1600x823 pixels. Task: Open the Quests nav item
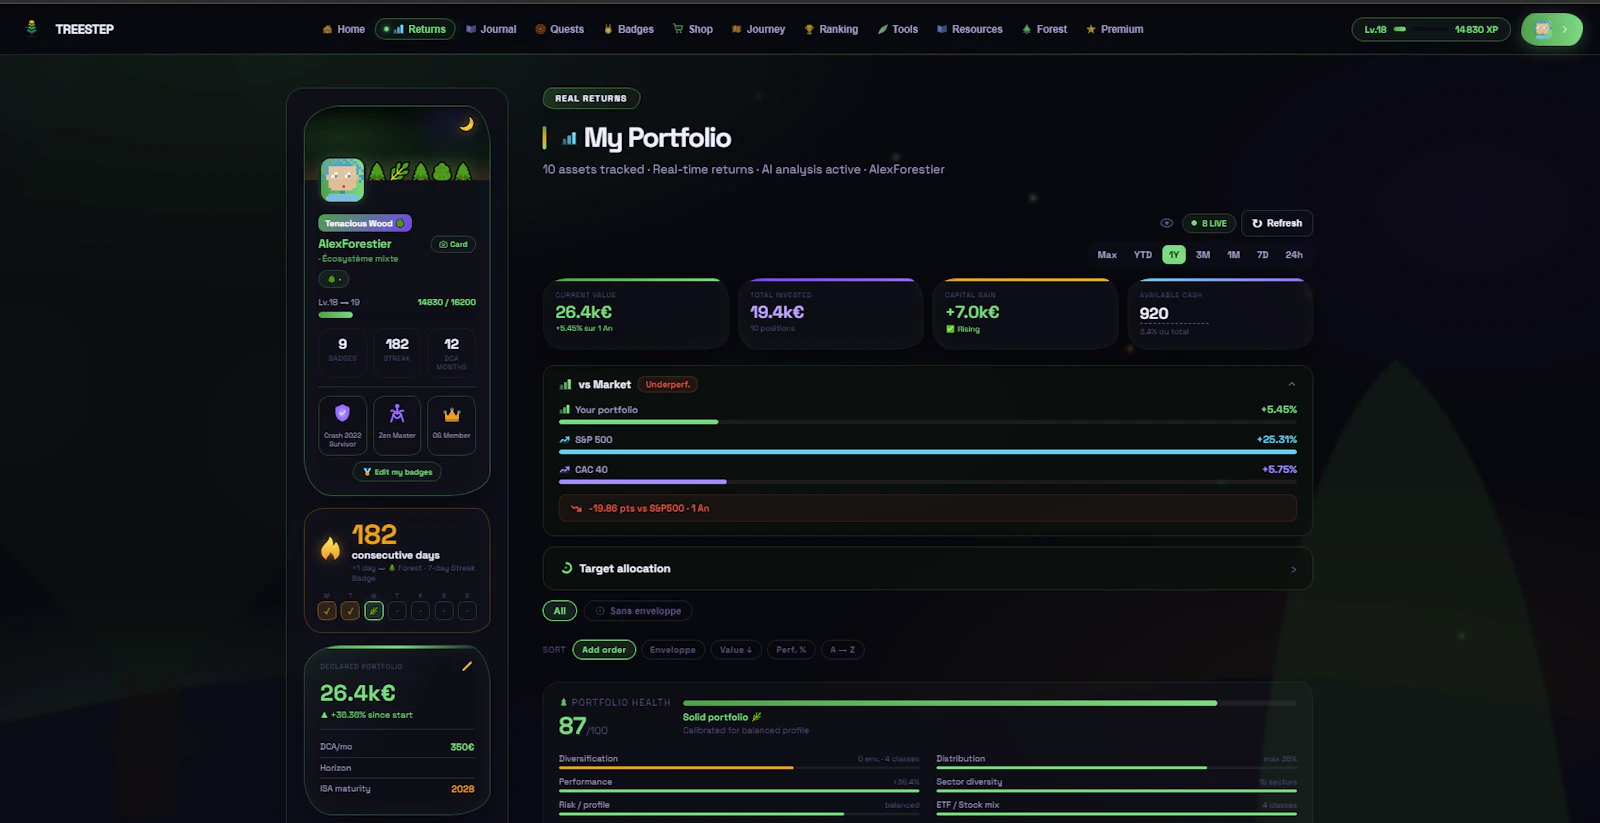560,29
